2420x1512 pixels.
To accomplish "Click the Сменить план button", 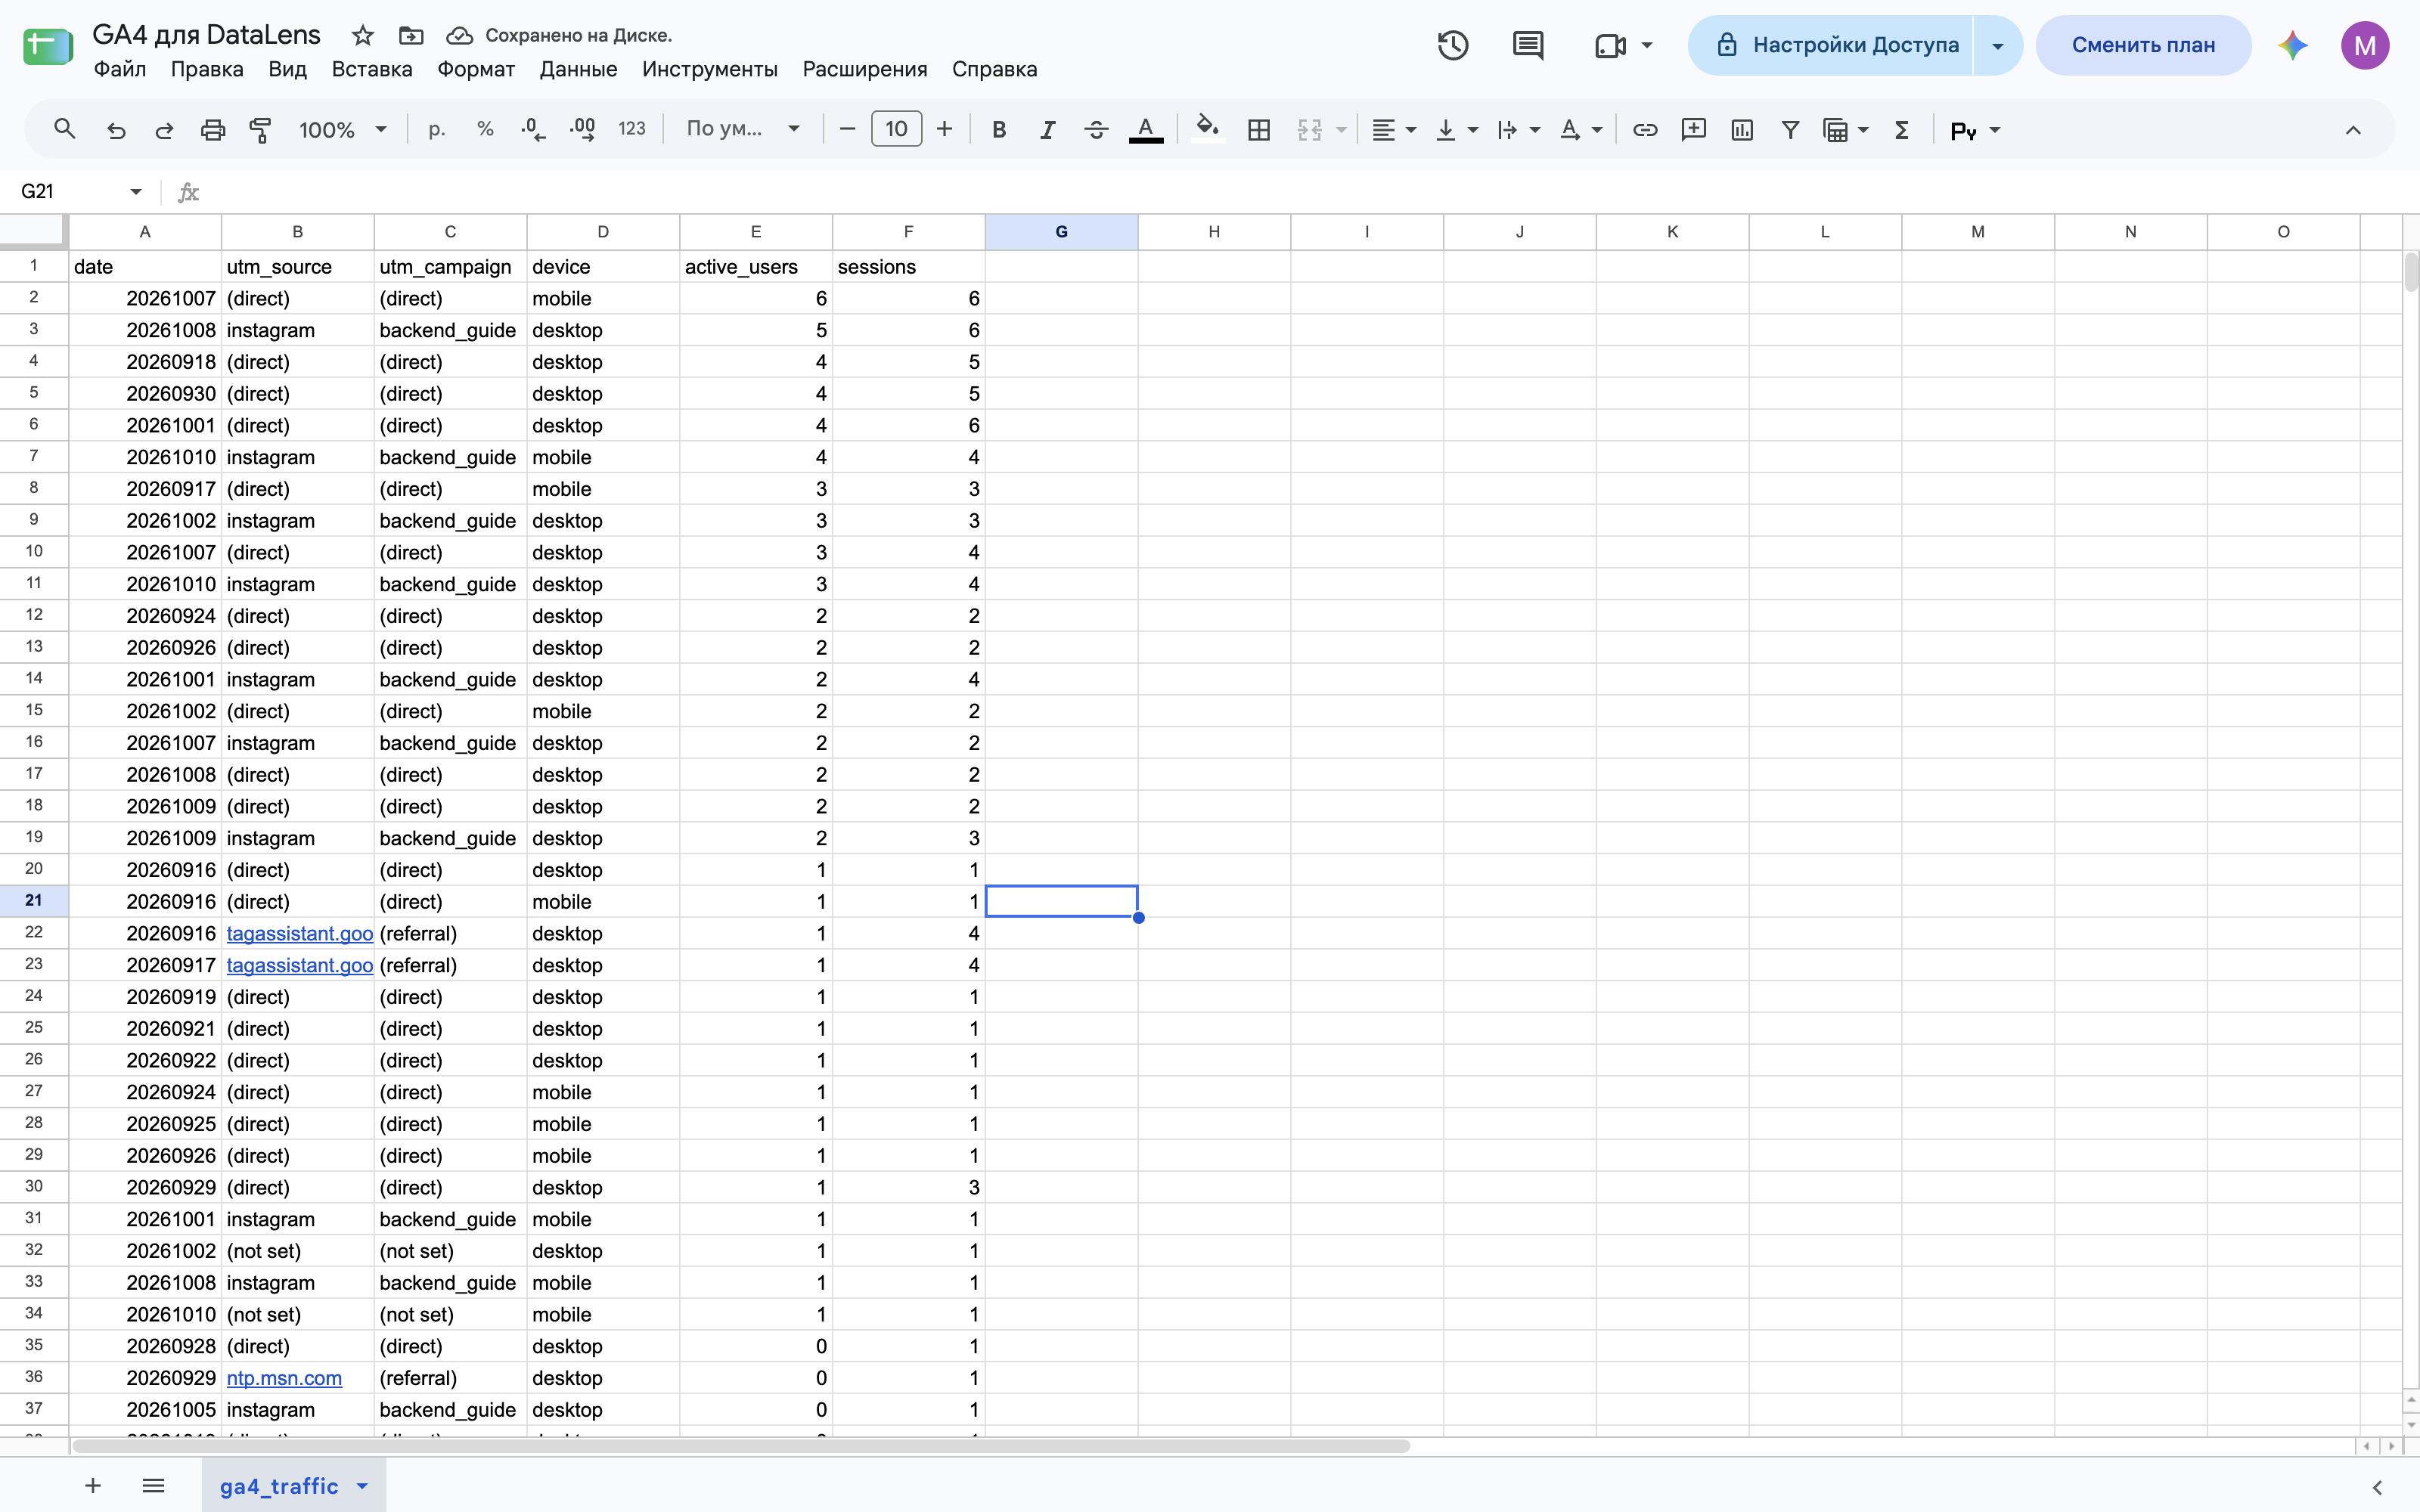I will (x=2143, y=45).
